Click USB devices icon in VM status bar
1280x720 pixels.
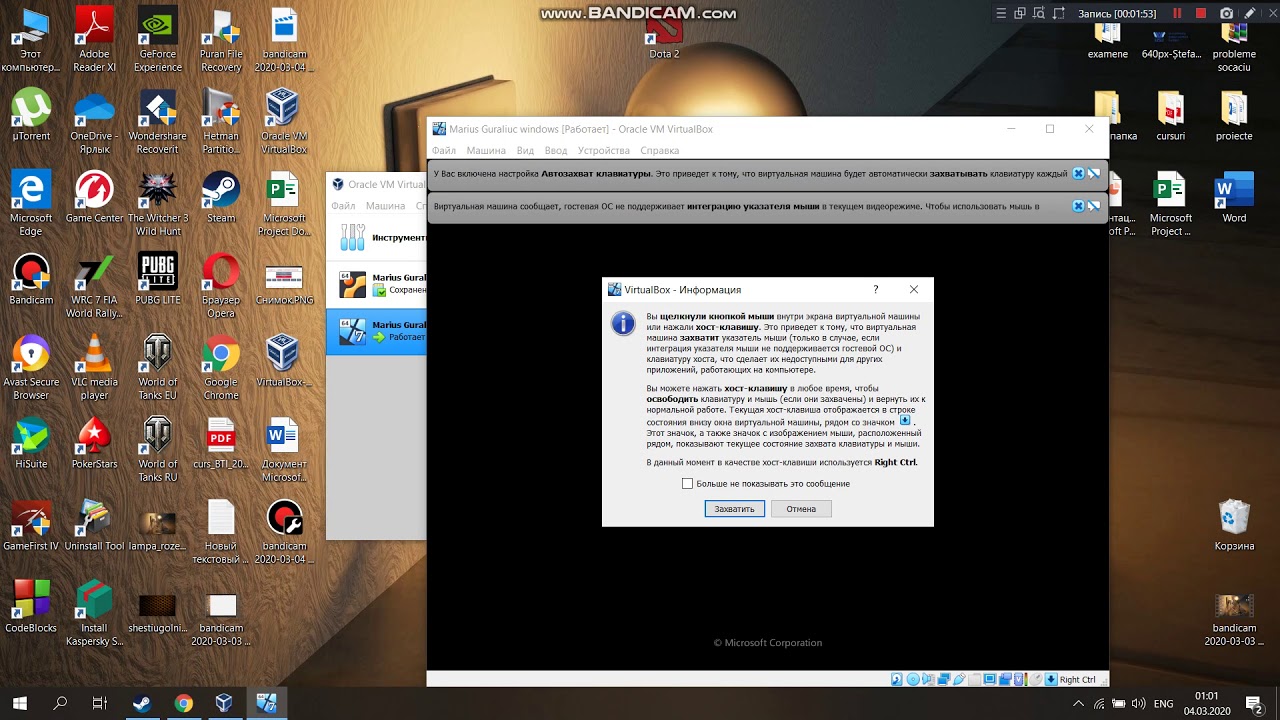point(959,679)
